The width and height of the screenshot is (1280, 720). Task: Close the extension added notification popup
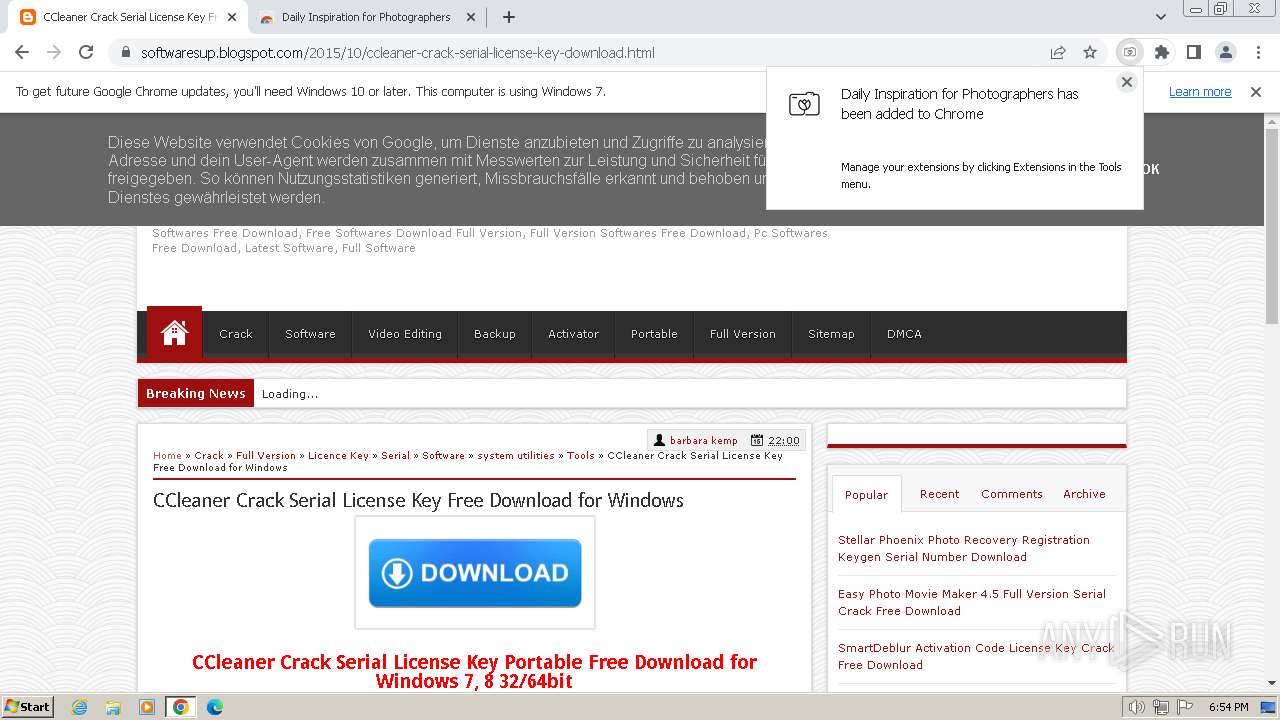1127,82
